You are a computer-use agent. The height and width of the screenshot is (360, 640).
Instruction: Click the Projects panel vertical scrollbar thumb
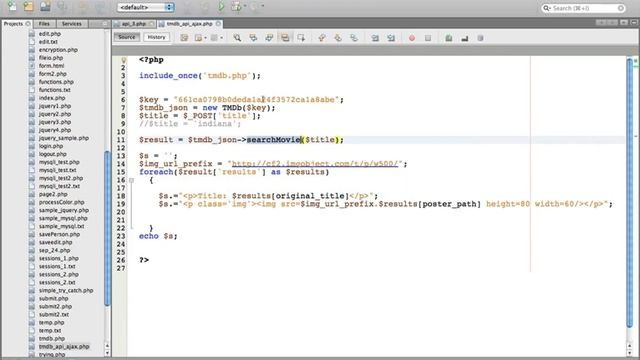107,229
